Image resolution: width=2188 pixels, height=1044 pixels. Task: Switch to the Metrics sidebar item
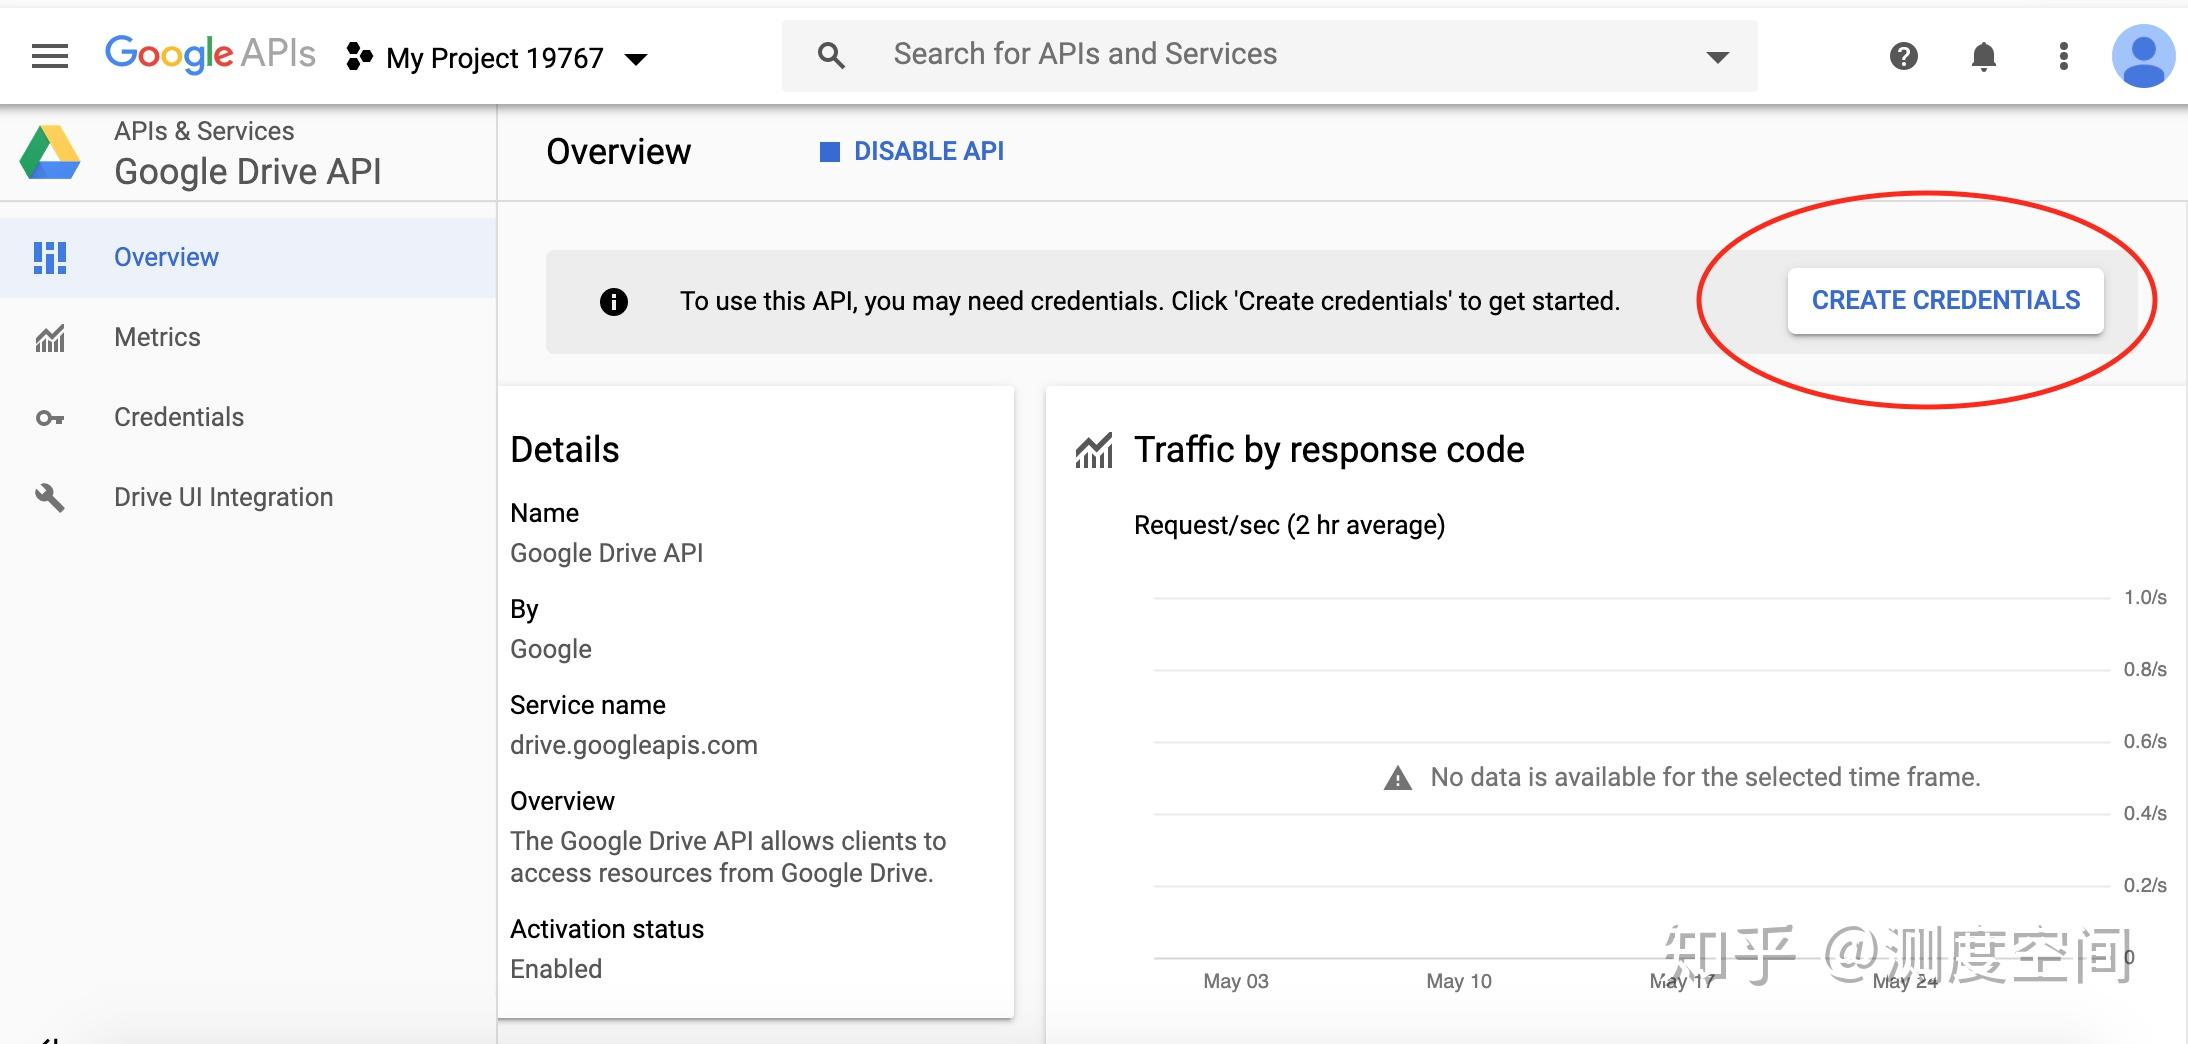(x=157, y=338)
